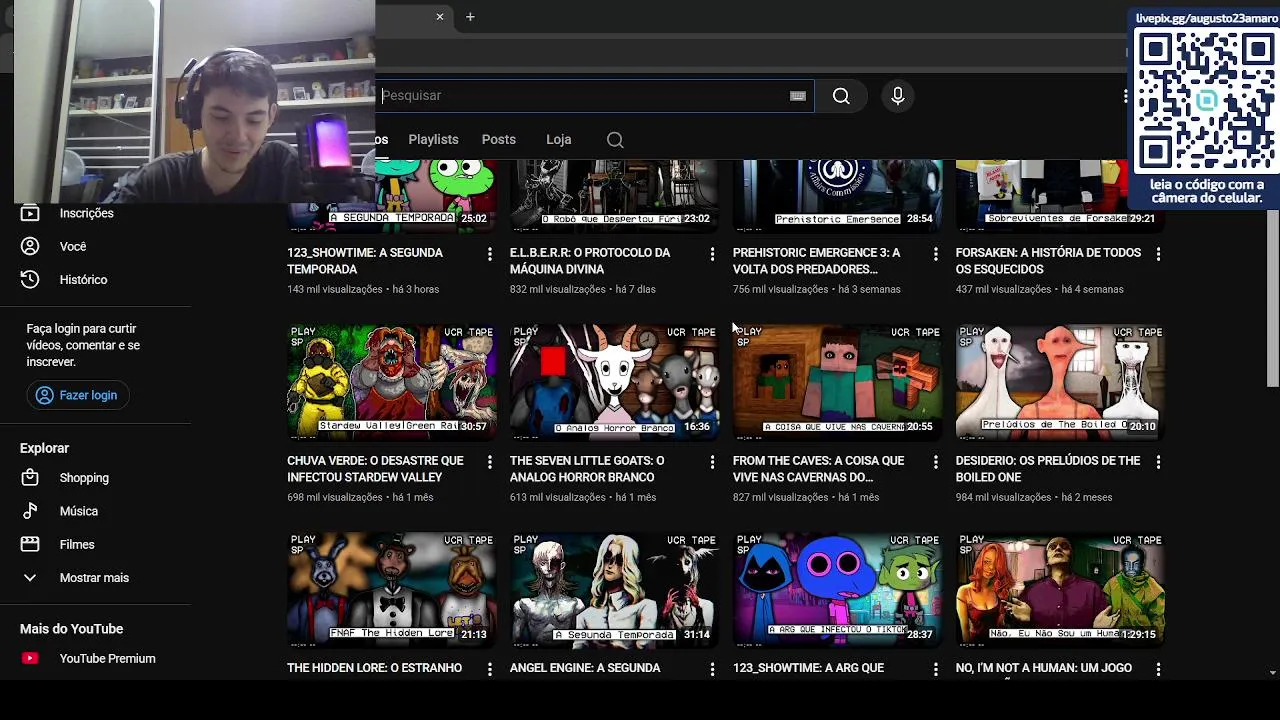The image size is (1280, 720).
Task: Open options menu for THE HIDDEN LORE video
Action: 489,669
